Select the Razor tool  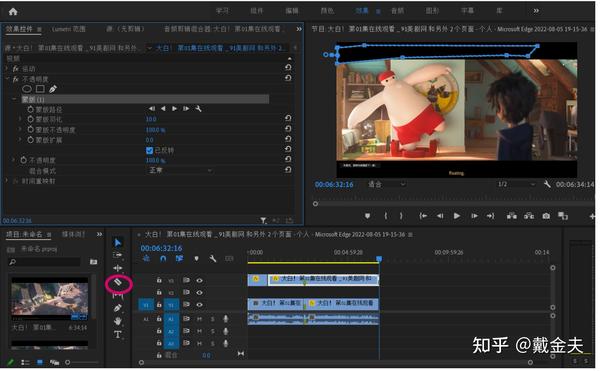click(118, 283)
